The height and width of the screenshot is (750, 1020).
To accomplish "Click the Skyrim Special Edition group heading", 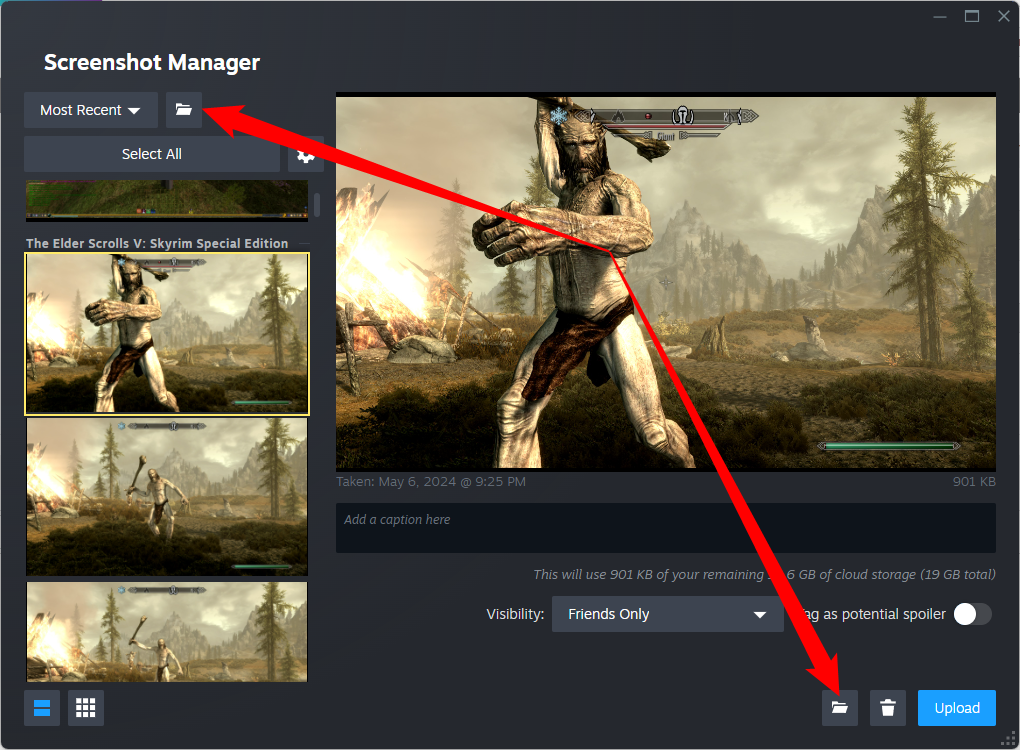I will pos(157,243).
